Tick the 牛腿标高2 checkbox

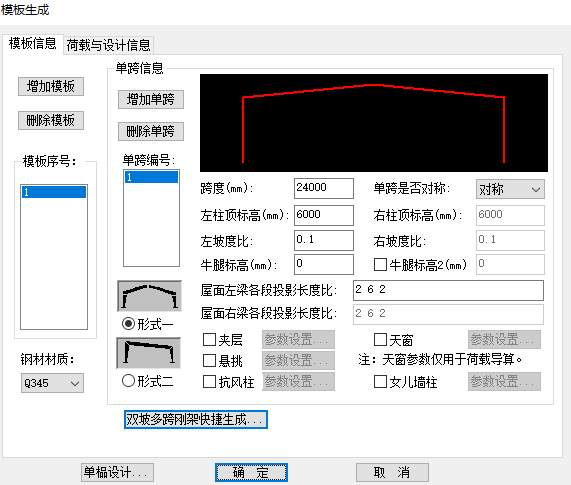380,264
